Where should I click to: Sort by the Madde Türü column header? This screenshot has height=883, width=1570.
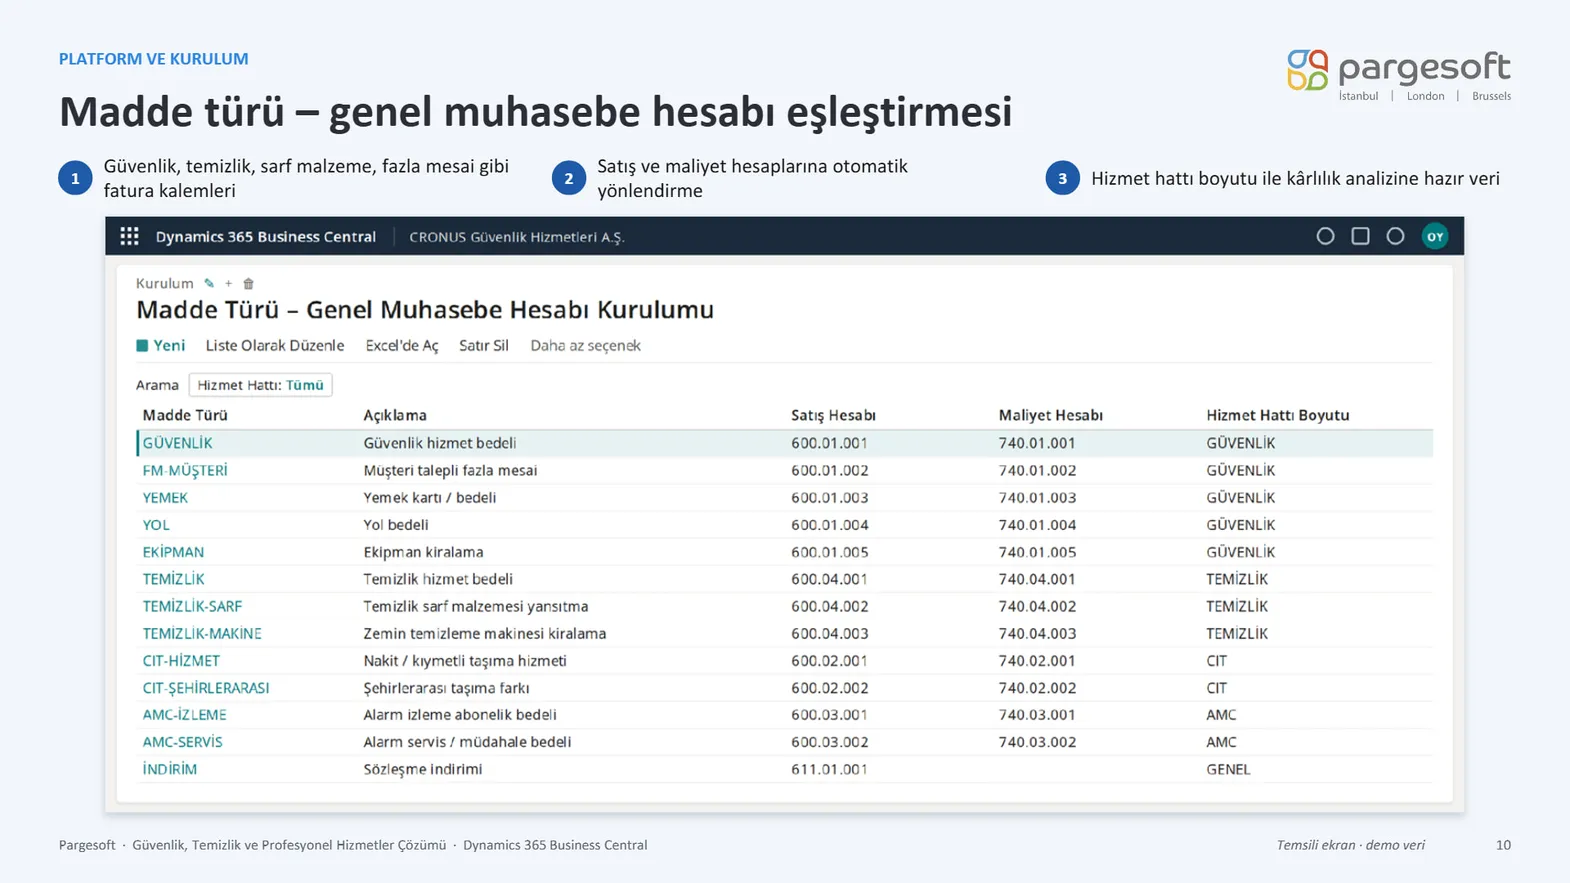(x=185, y=415)
